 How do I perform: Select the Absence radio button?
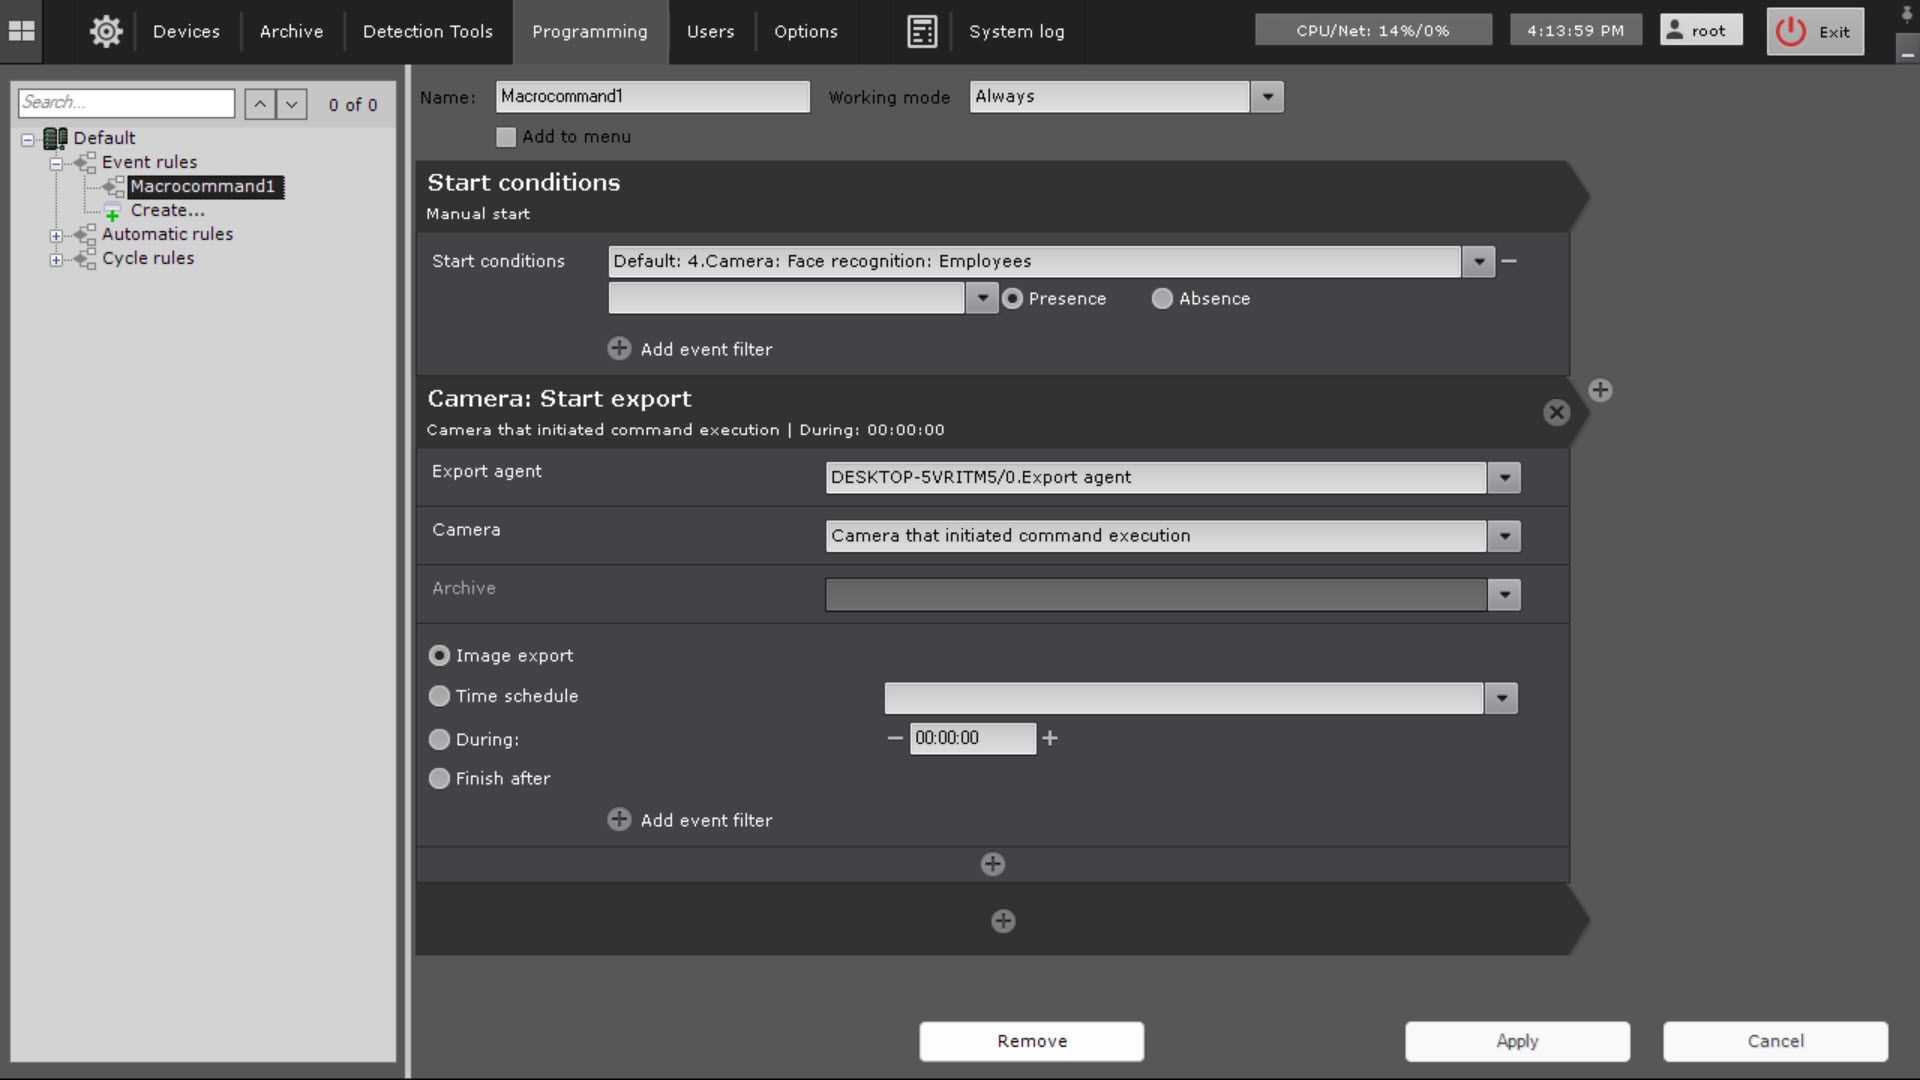pyautogui.click(x=1162, y=298)
